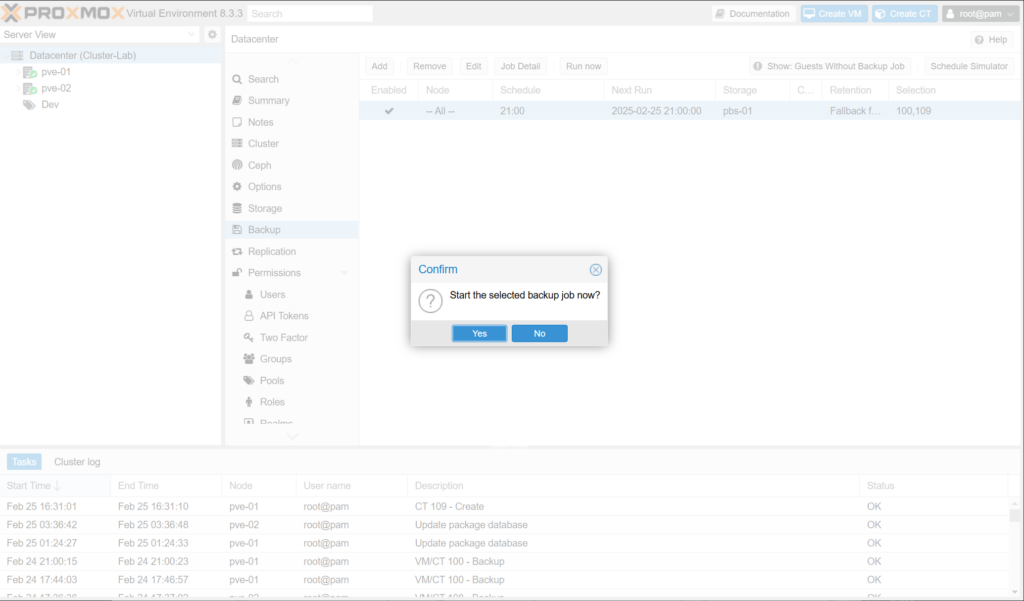Open the Storage menu item
The image size is (1024, 601).
pos(264,208)
